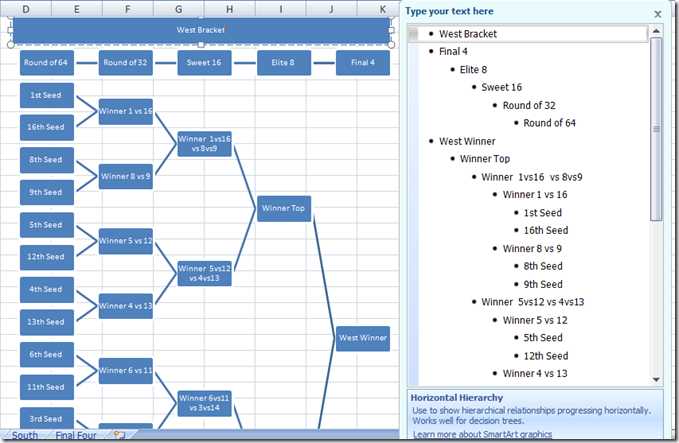Select the Winner 6vs11 vs 3vs14 box

click(x=204, y=403)
